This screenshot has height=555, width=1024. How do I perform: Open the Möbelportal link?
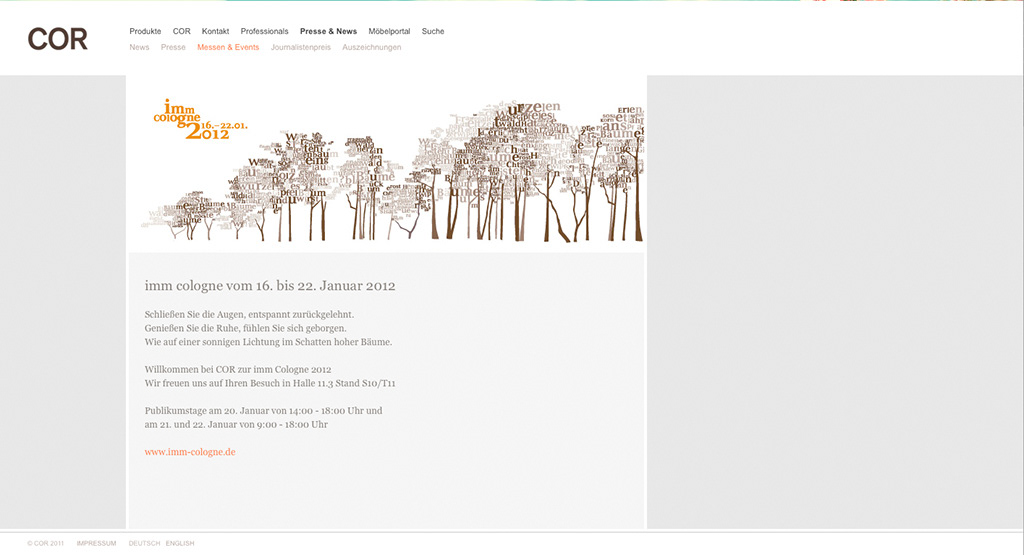[x=389, y=31]
